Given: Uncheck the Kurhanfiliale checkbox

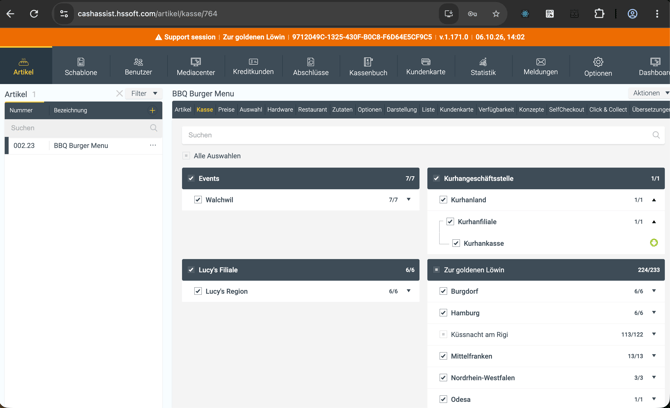Looking at the screenshot, I should (x=450, y=221).
